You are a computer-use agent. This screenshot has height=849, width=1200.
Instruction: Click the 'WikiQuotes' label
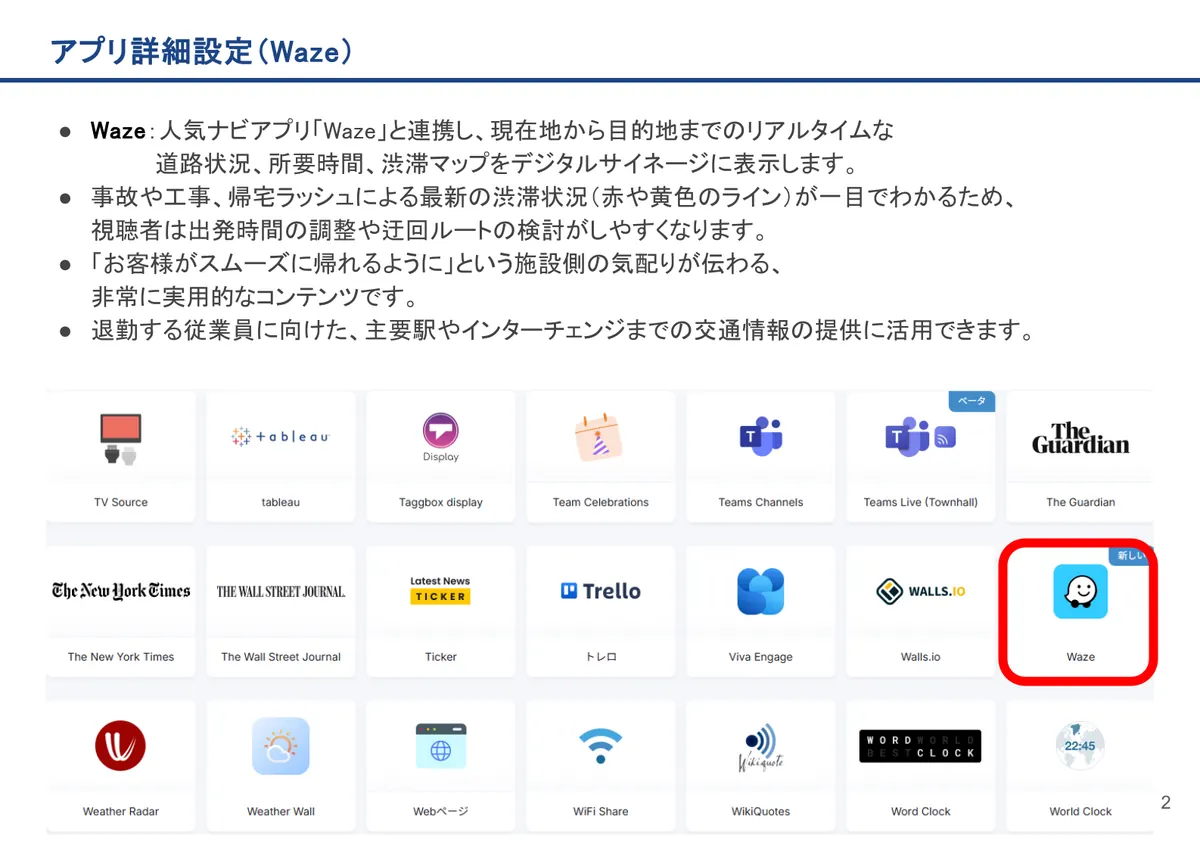pos(761,811)
